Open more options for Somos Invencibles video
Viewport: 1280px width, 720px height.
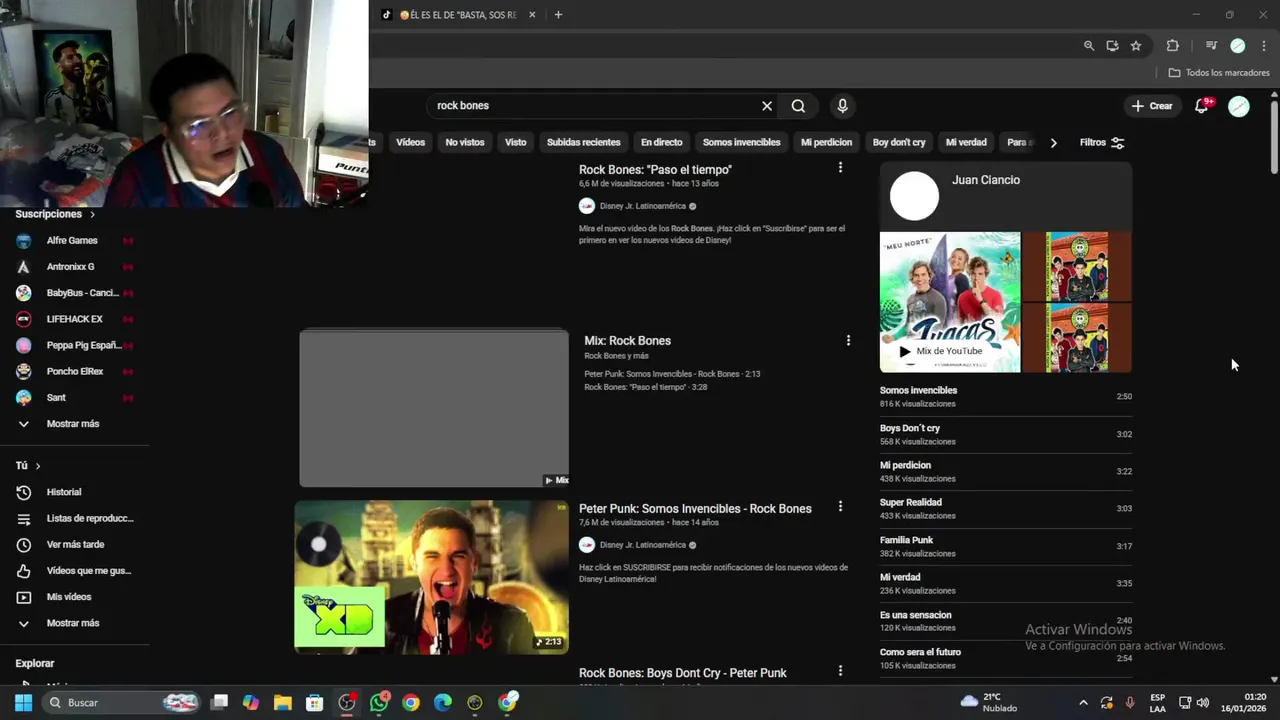840,507
